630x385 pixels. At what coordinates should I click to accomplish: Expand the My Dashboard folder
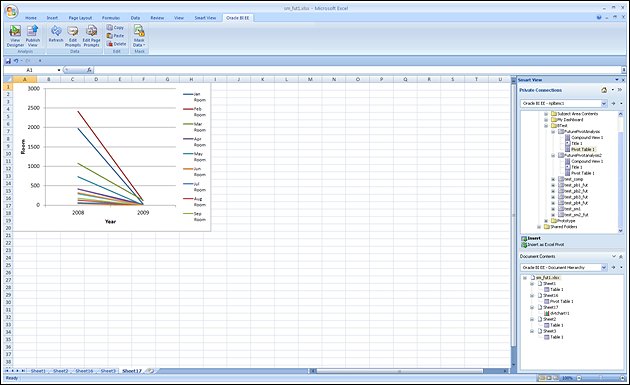point(546,120)
